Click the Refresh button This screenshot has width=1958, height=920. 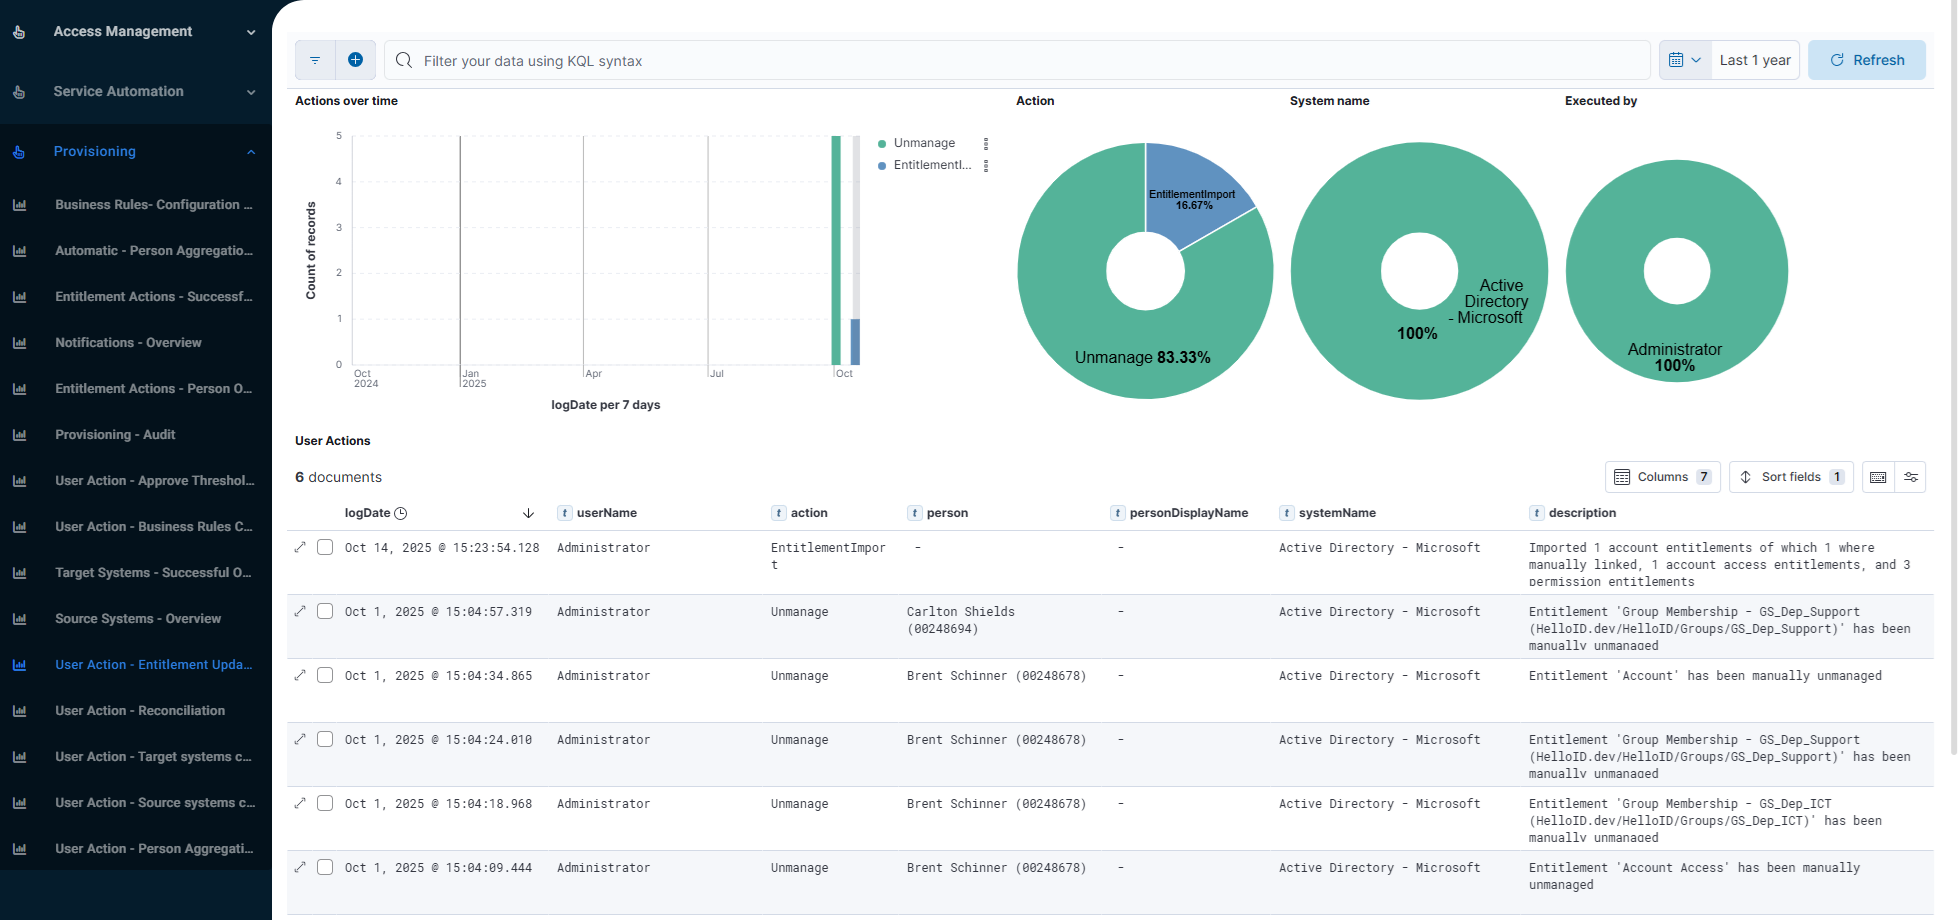click(x=1866, y=60)
